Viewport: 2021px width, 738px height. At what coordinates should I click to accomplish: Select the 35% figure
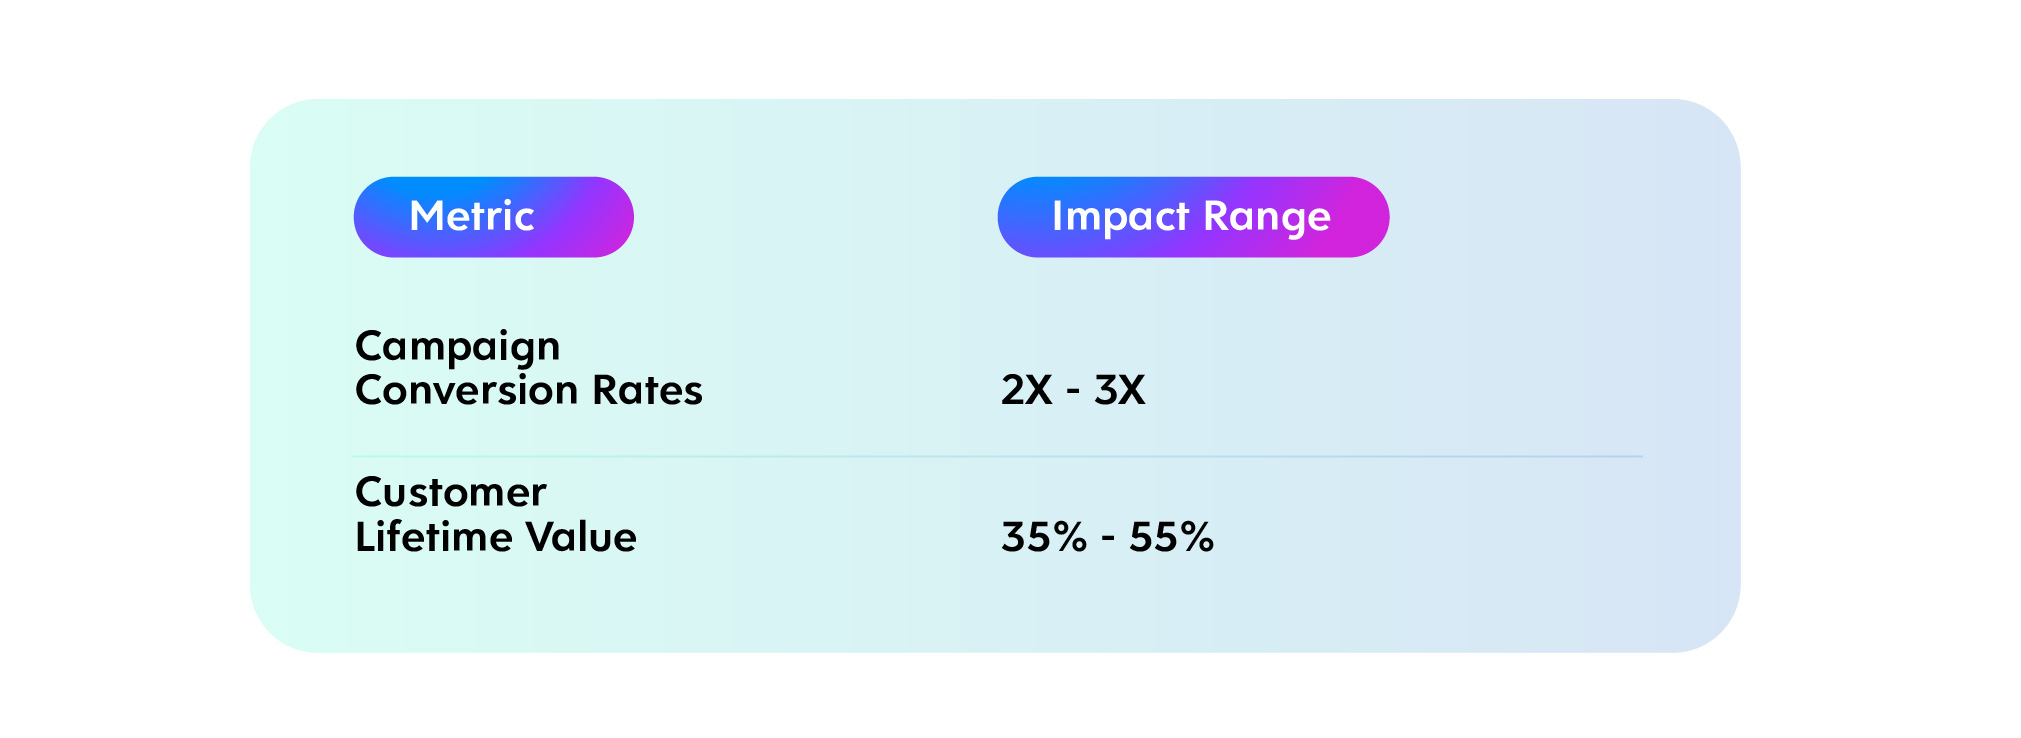pyautogui.click(x=1044, y=537)
